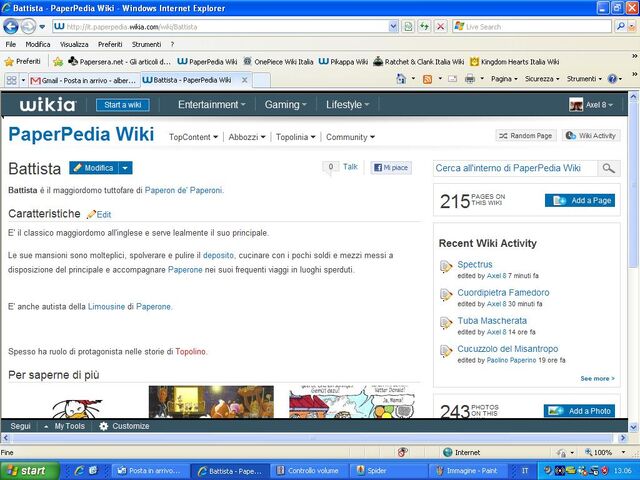This screenshot has width=640, height=480.
Task: Open the Modifica menu in menu bar
Action: pos(38,44)
